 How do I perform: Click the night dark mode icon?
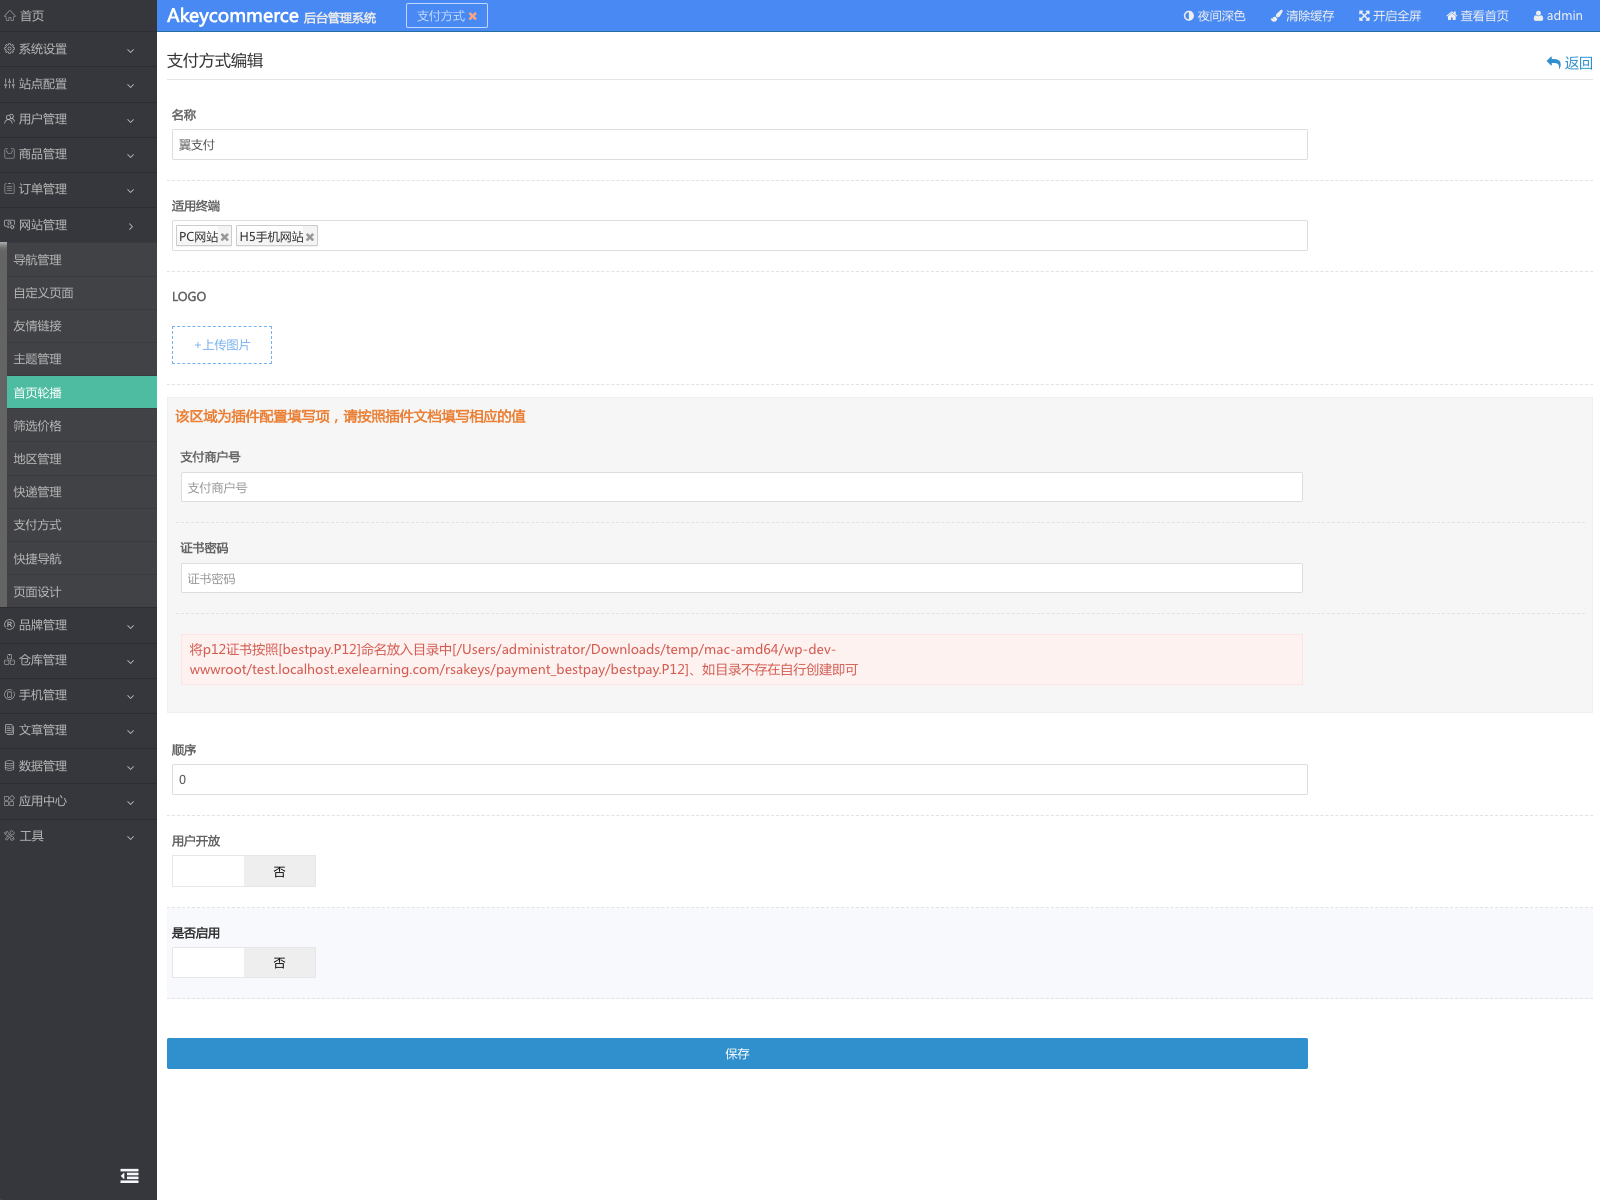[1188, 16]
